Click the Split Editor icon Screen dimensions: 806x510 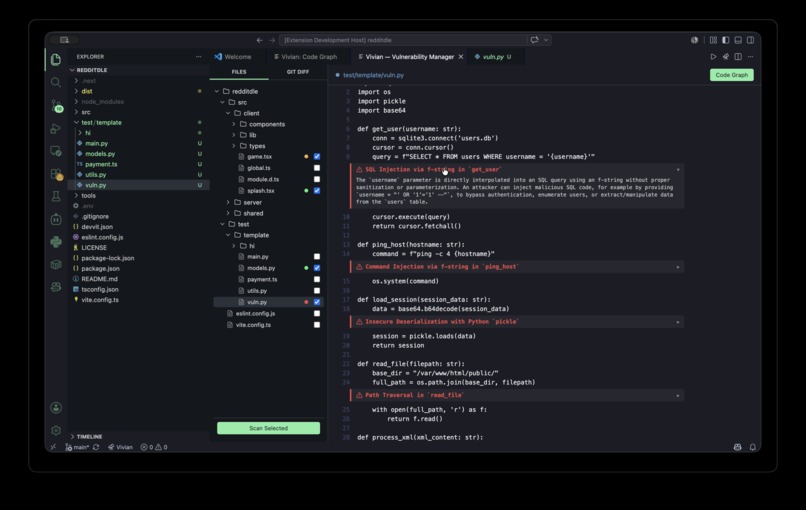pyautogui.click(x=738, y=57)
